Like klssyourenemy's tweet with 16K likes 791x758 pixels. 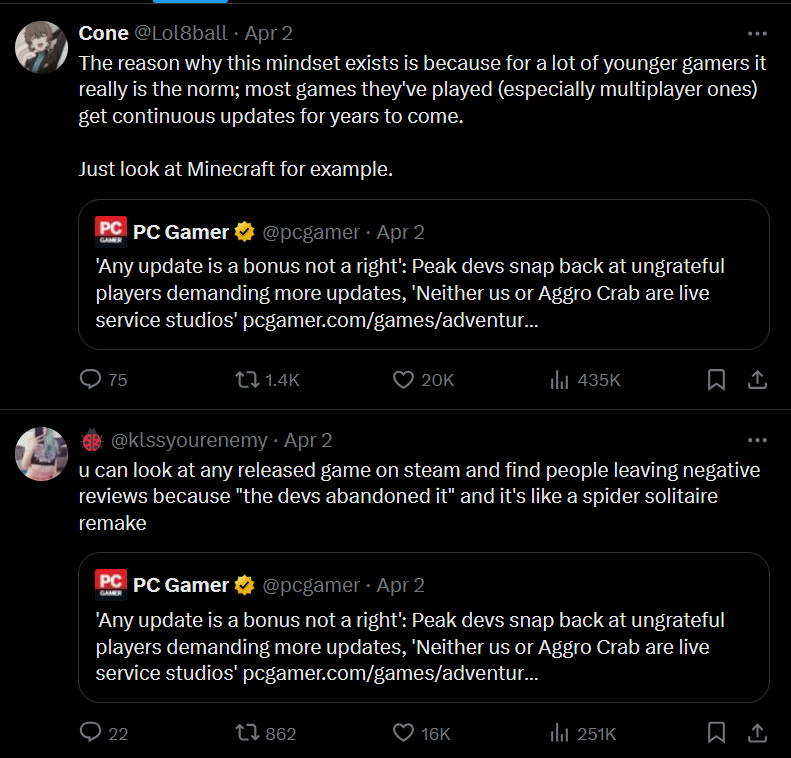[x=404, y=733]
